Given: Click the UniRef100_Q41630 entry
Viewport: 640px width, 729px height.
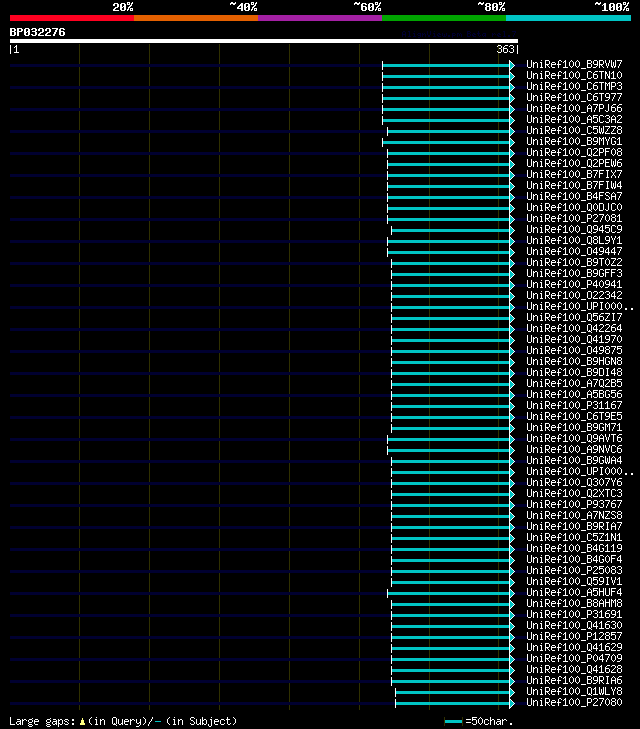Looking at the screenshot, I should (574, 625).
